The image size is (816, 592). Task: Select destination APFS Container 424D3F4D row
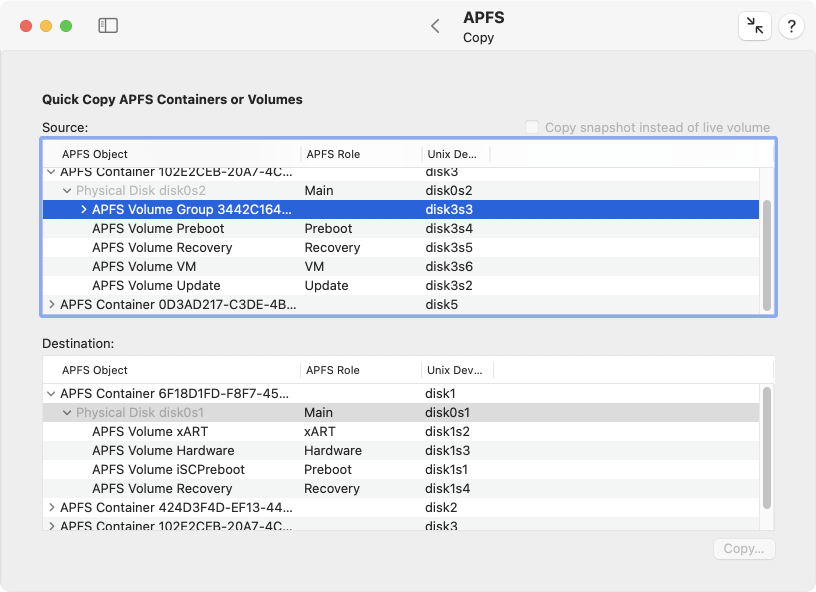[x=401, y=507]
